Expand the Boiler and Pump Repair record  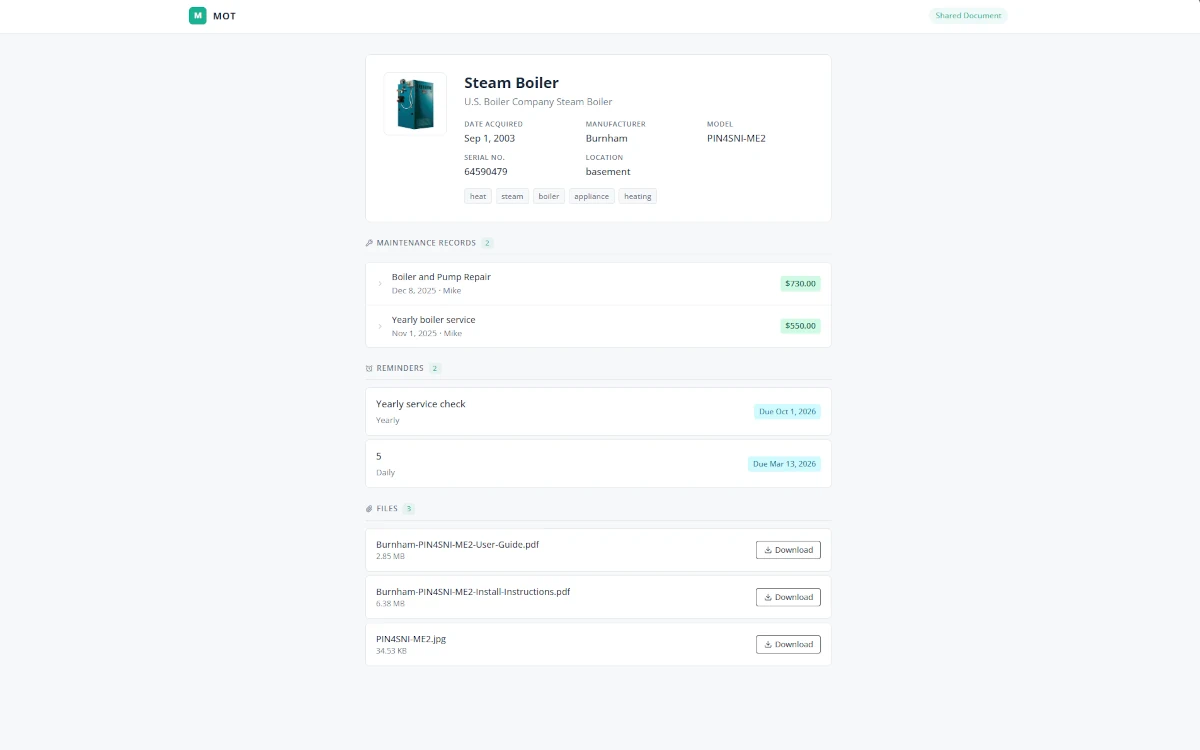379,283
